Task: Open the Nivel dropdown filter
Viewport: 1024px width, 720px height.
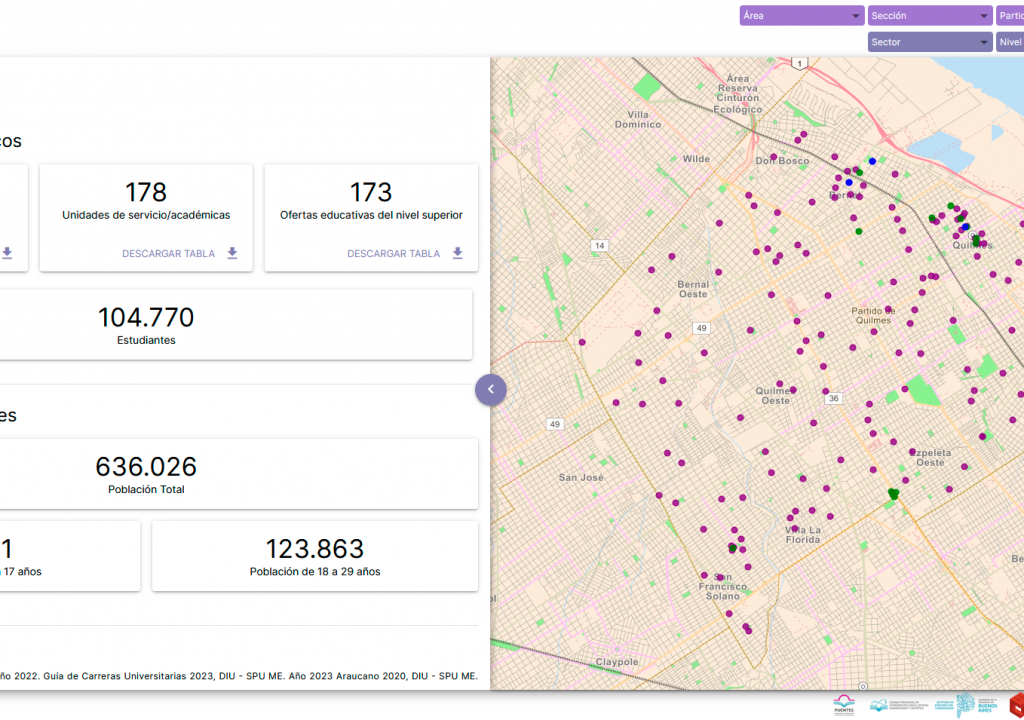Action: (1010, 42)
